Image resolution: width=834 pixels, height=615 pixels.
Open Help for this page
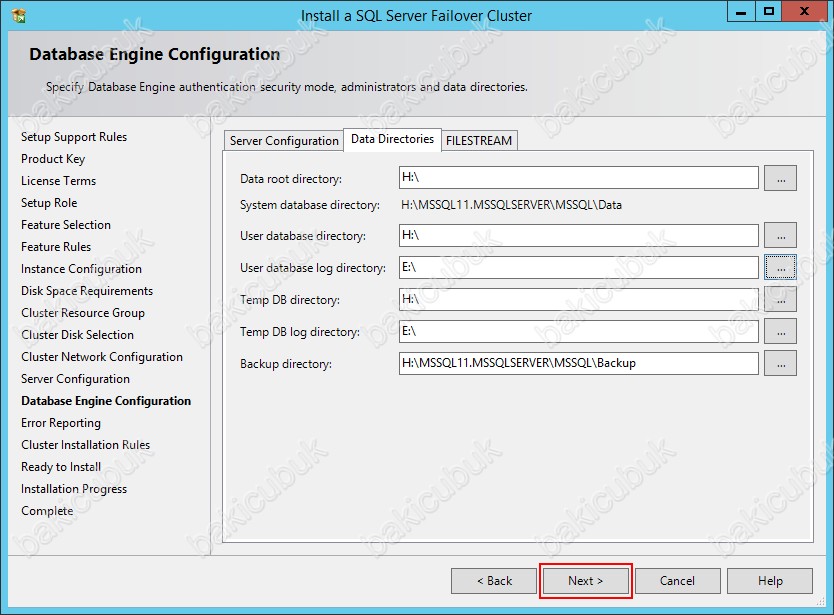pos(770,581)
